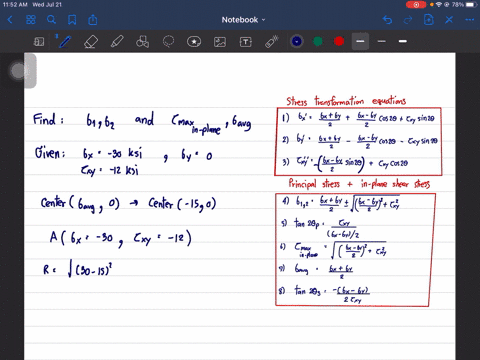Tap the status bar clock 11:52 AM
The image size is (480, 360).
tap(15, 5)
